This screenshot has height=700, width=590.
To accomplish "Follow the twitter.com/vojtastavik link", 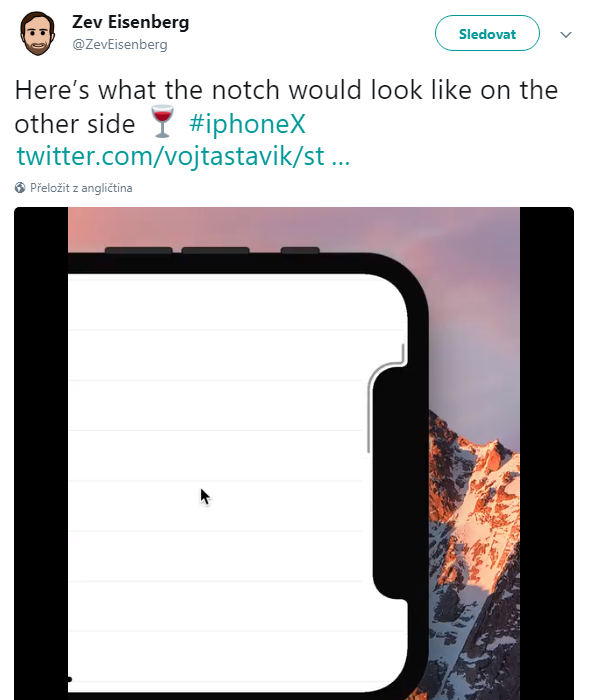I will tap(183, 156).
